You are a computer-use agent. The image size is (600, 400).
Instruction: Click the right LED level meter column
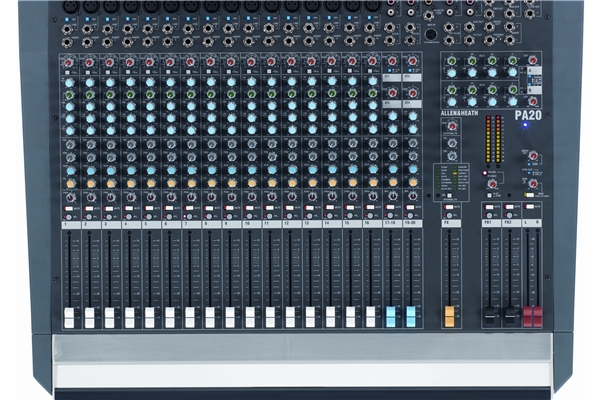[498, 139]
